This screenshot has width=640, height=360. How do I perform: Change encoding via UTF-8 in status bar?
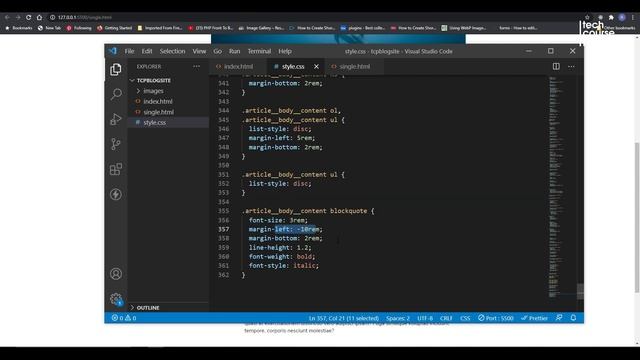point(425,318)
